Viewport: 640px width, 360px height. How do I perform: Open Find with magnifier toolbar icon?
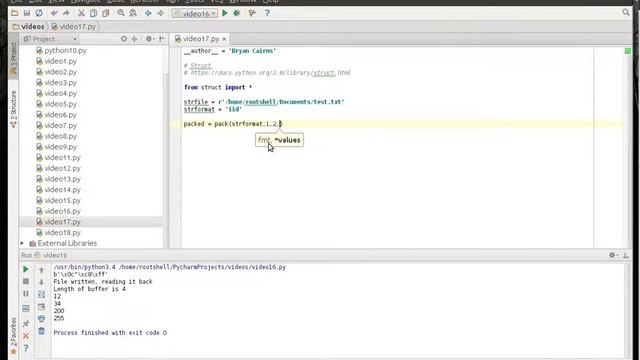pyautogui.click(x=121, y=13)
